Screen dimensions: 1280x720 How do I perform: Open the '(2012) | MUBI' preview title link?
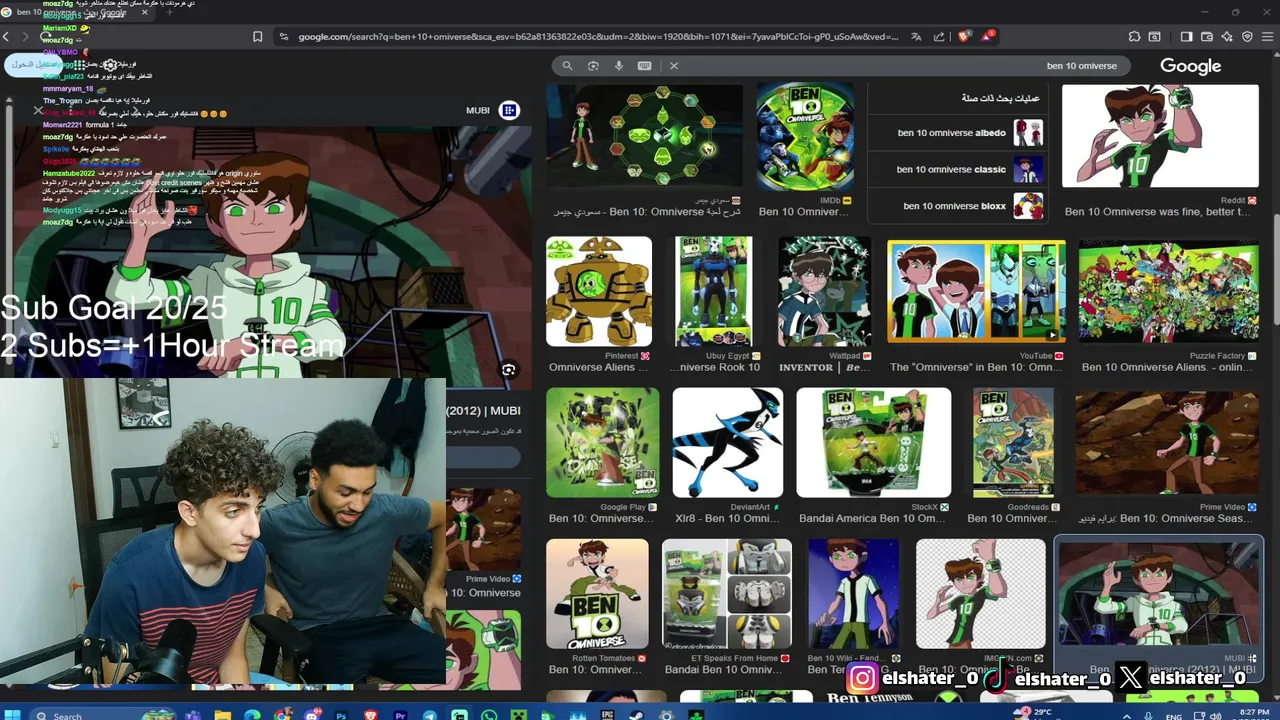(x=484, y=411)
